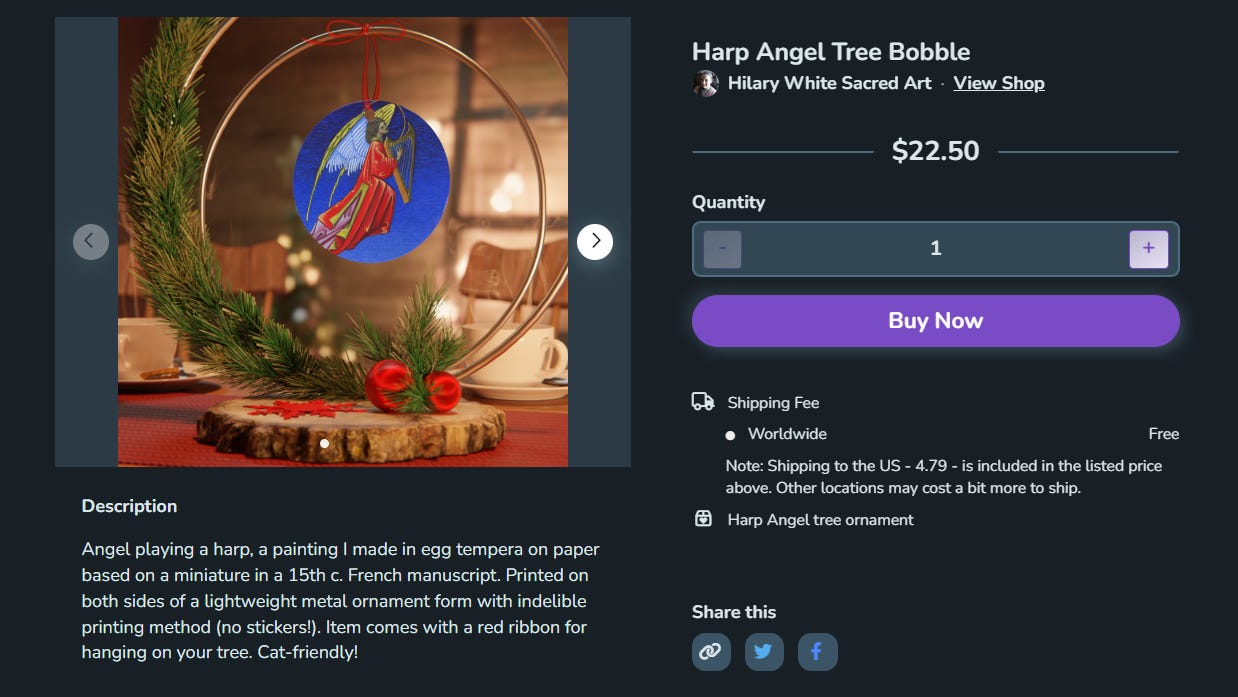Increase quantity with the plus button
Viewport: 1238px width, 697px height.
click(1148, 249)
